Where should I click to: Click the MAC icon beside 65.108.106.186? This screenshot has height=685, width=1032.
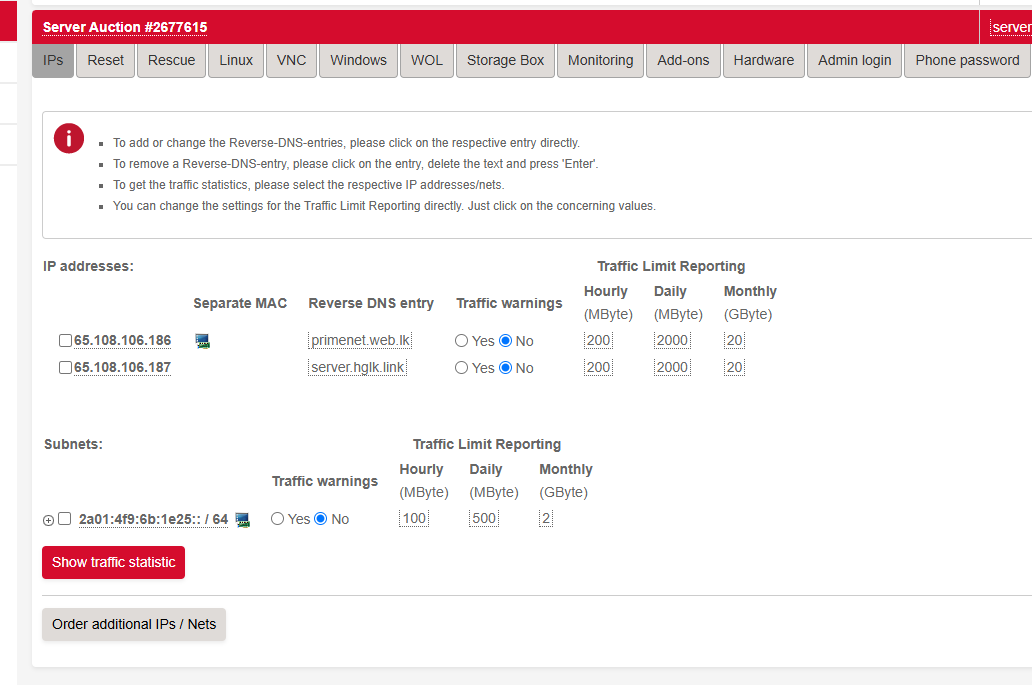coord(203,341)
